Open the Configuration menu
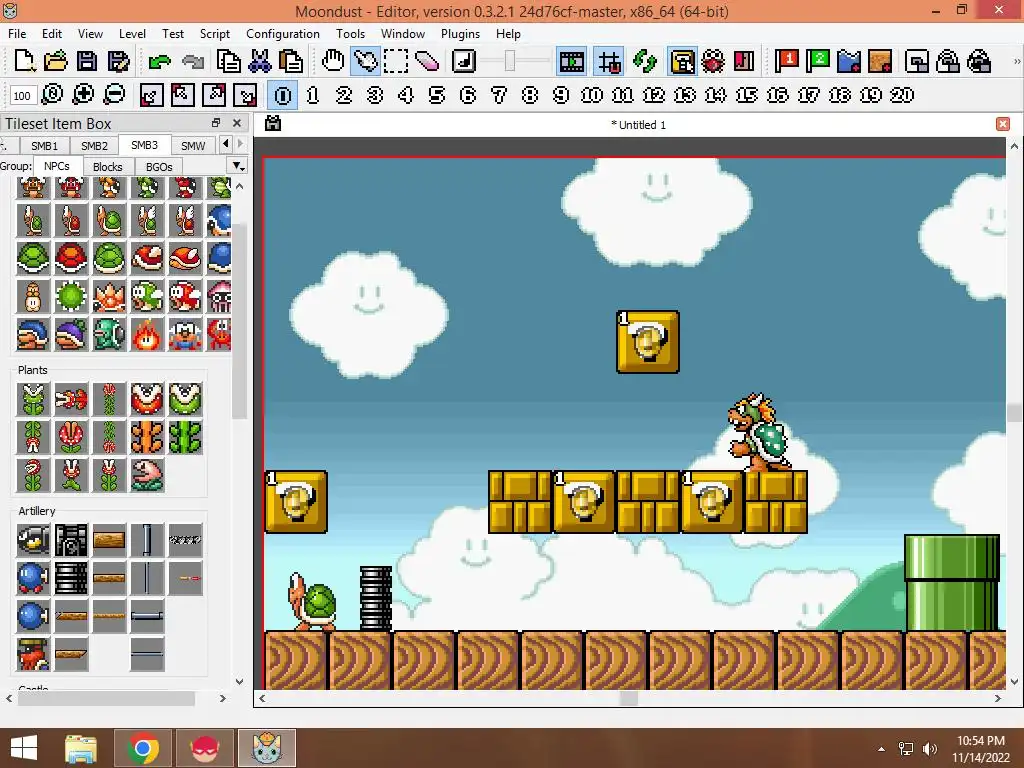Viewport: 1024px width, 768px height. 283,33
